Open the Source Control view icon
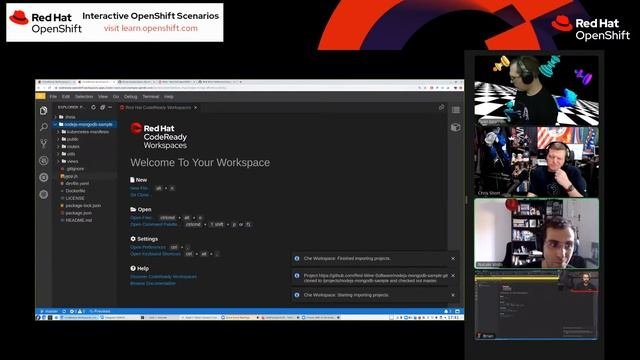The width and height of the screenshot is (640, 360). click(44, 144)
